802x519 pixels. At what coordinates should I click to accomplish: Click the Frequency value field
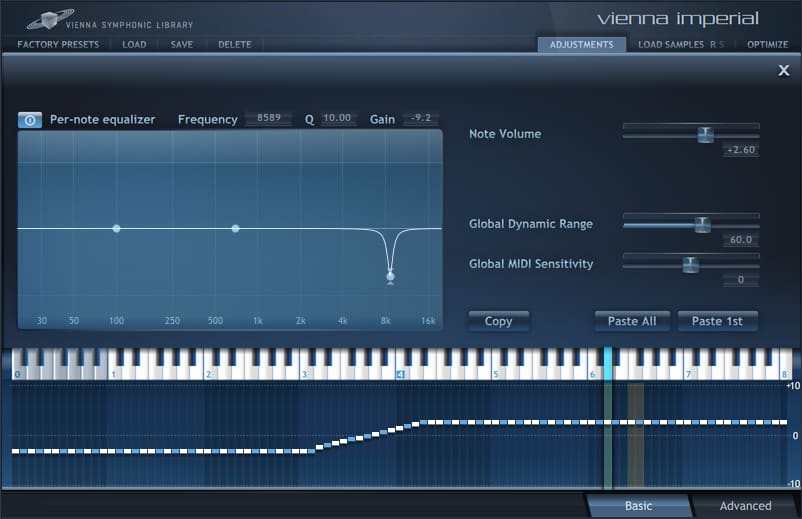tap(269, 119)
